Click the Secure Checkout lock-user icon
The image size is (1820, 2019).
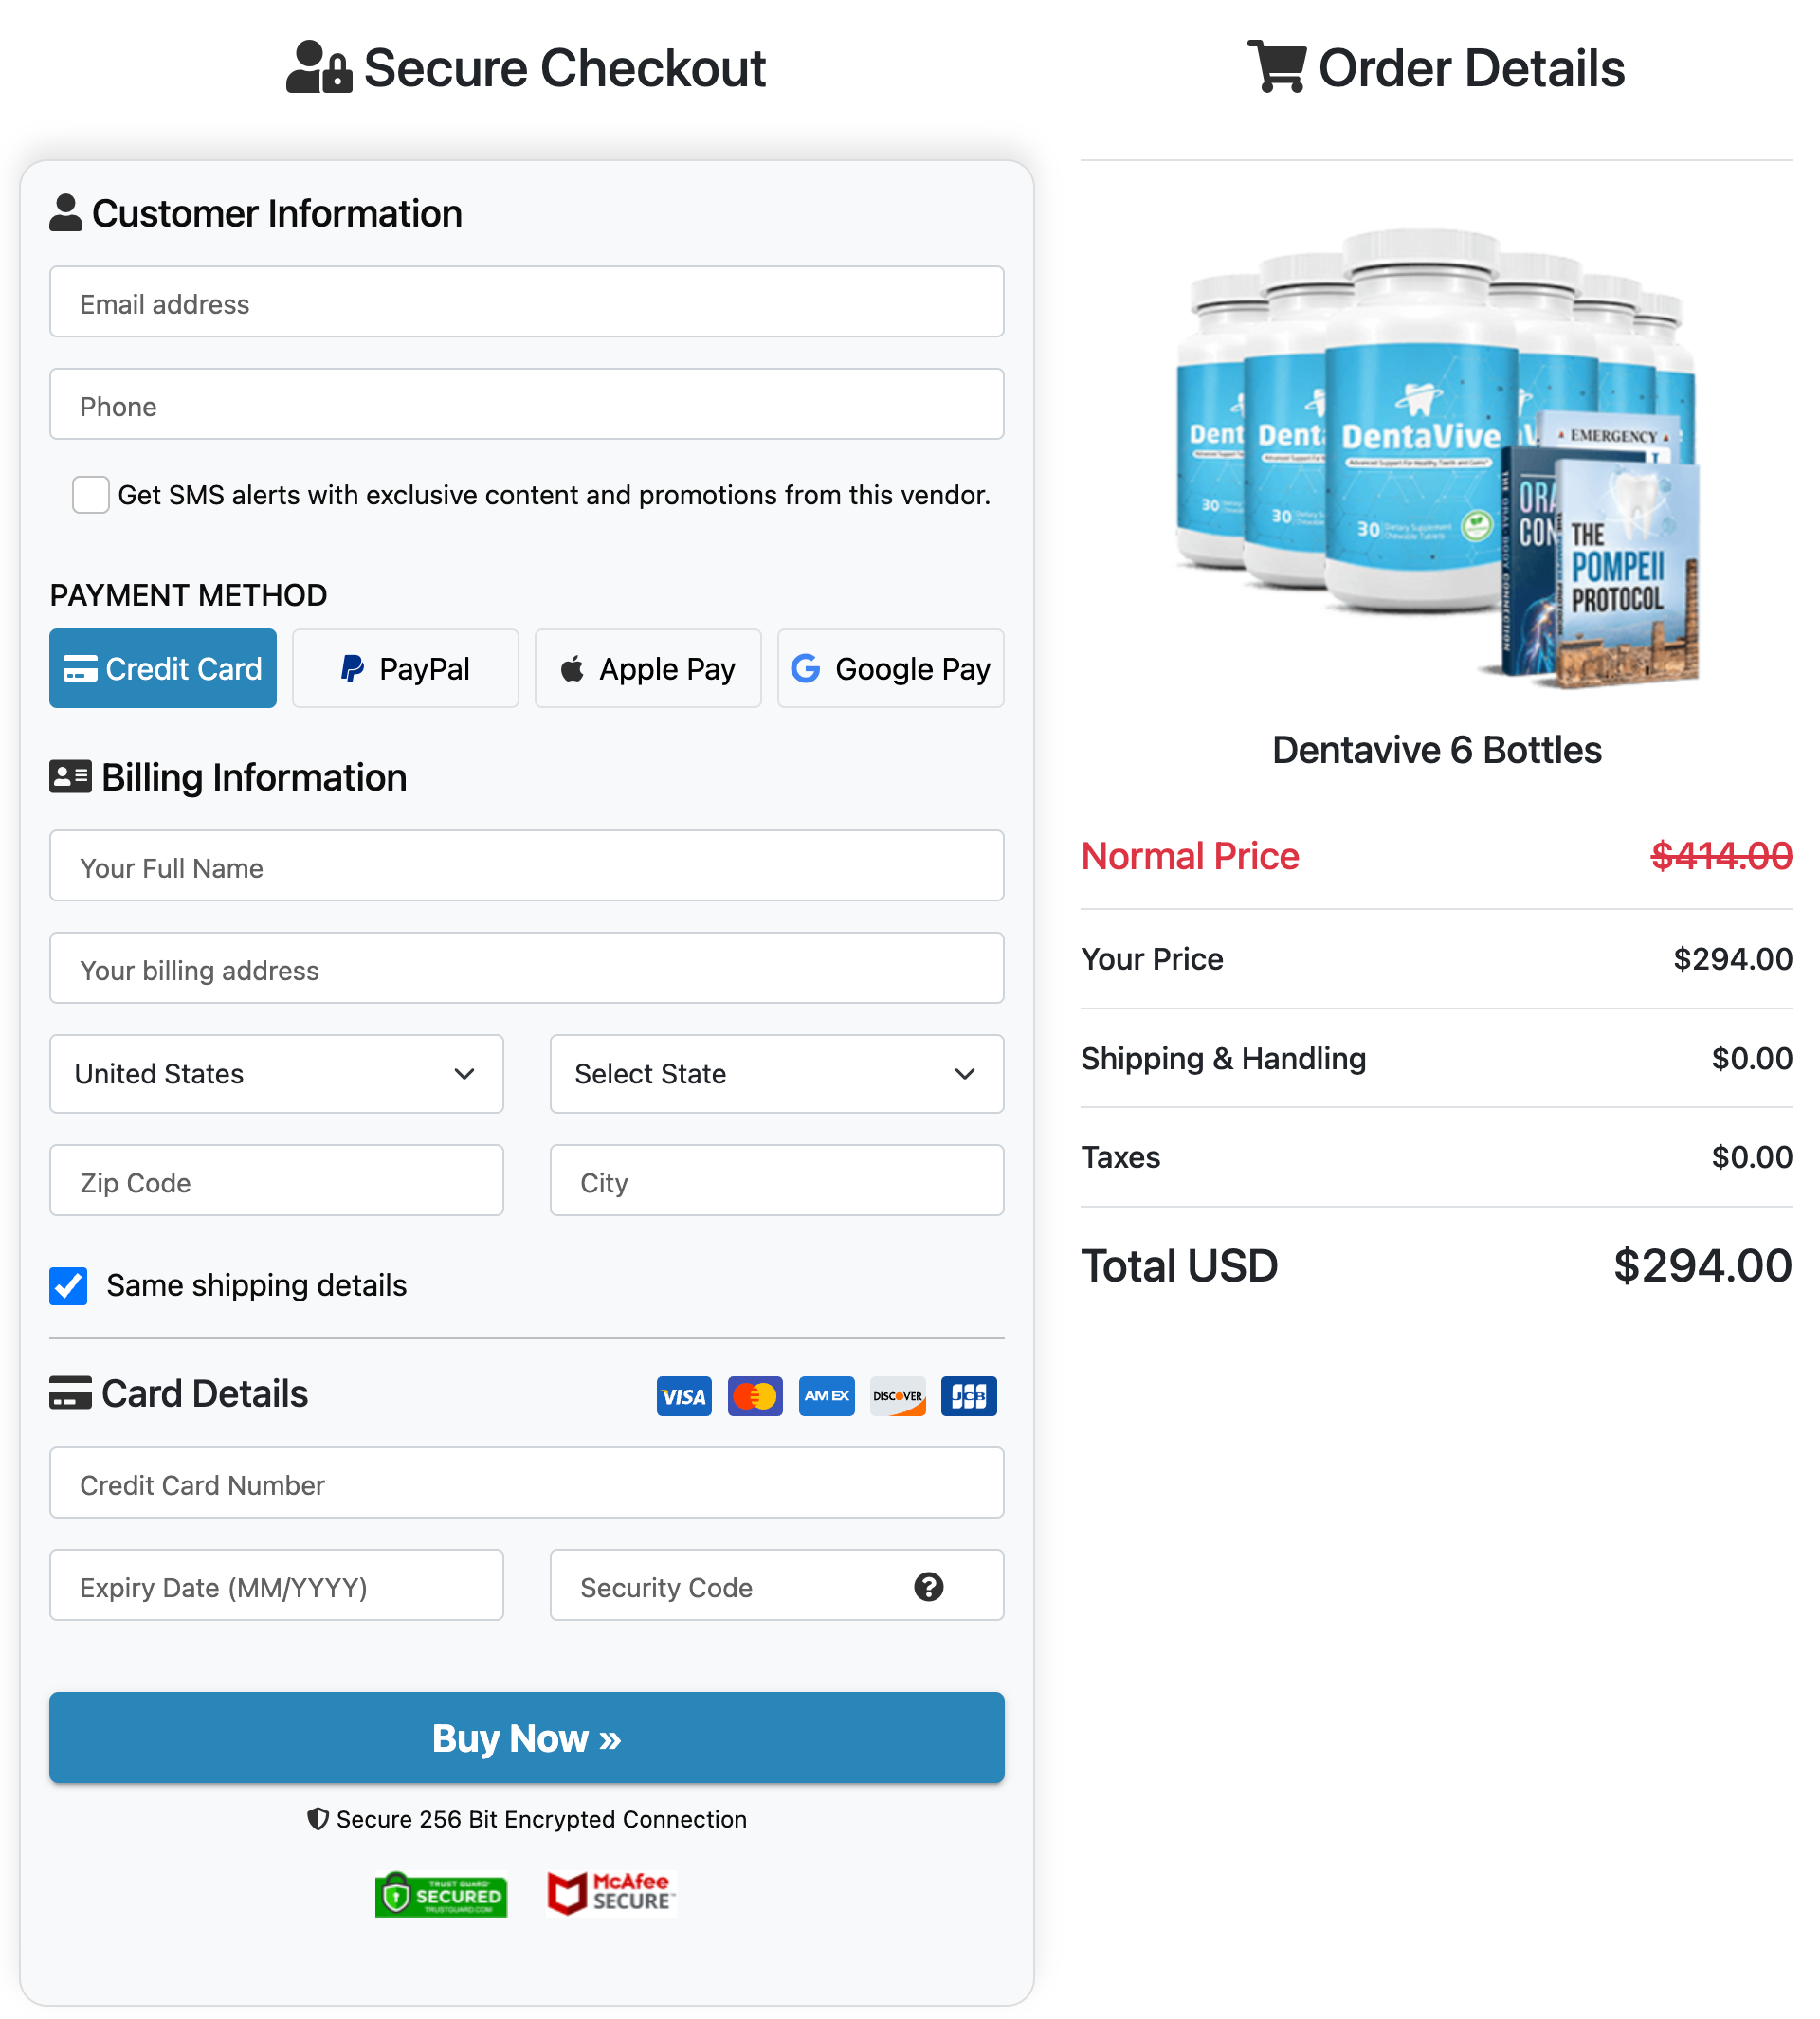click(319, 67)
